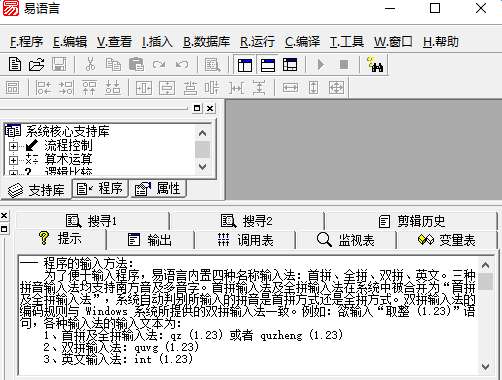Toggle the left work panel layout icon
502x380 pixels.
tap(245, 65)
